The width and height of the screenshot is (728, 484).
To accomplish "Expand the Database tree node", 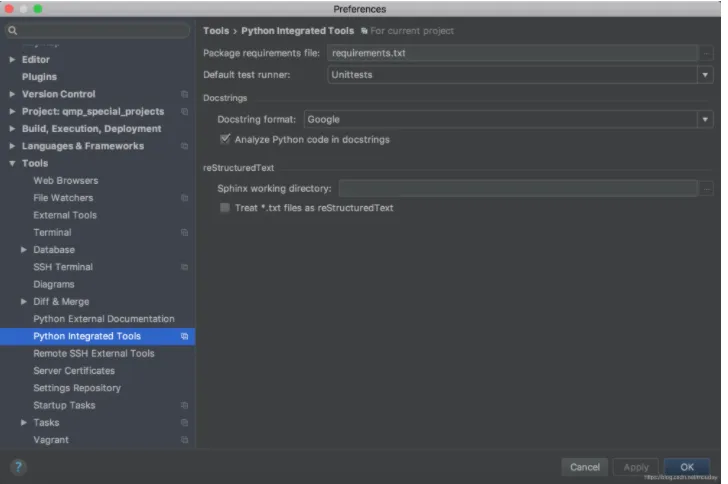I will point(24,250).
